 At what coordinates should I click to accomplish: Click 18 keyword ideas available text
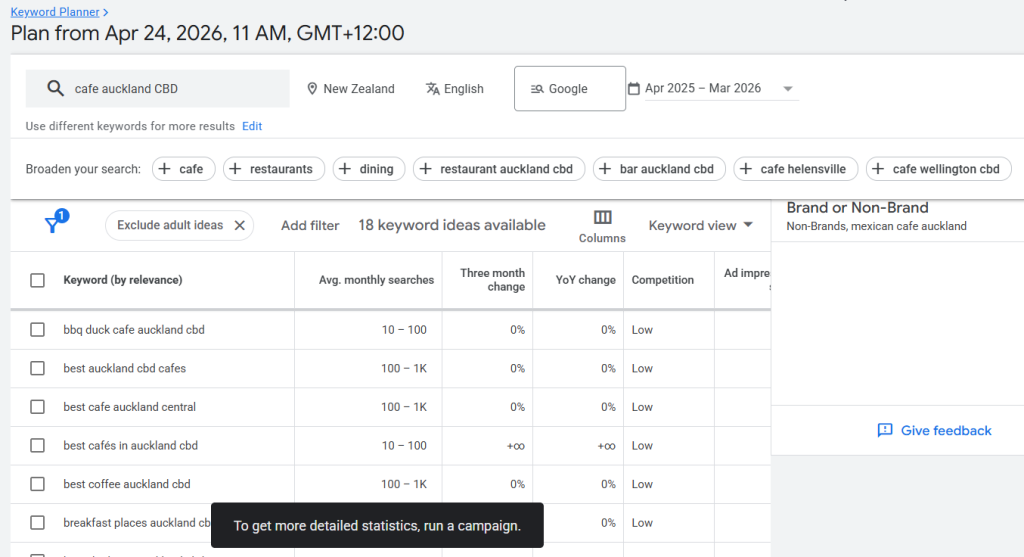click(x=452, y=225)
